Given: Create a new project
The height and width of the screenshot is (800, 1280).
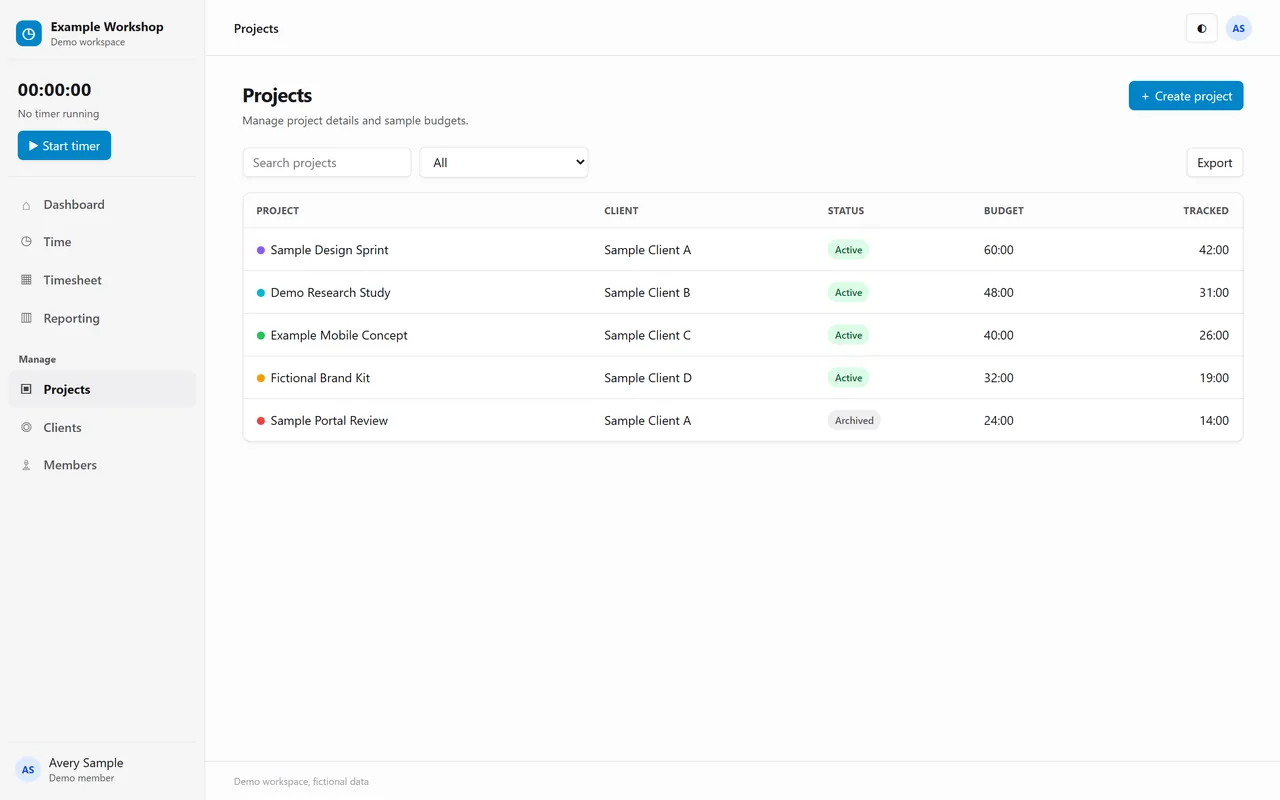Looking at the screenshot, I should (x=1186, y=96).
